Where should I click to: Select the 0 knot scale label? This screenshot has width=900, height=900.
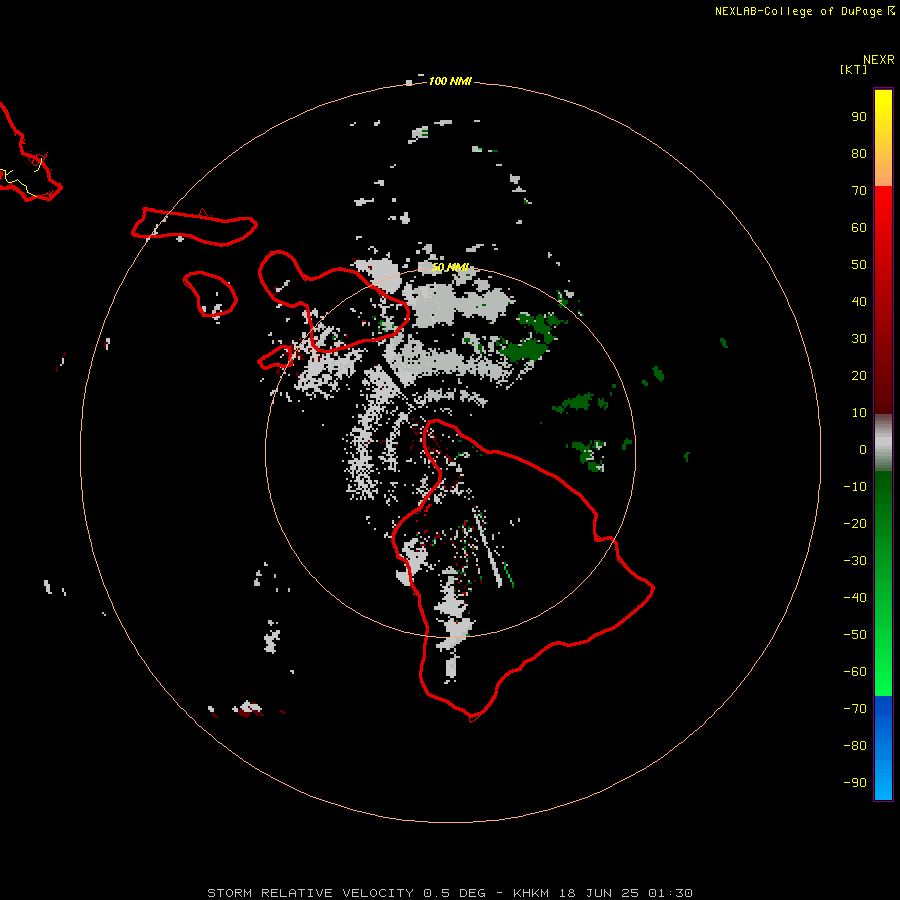pos(863,450)
